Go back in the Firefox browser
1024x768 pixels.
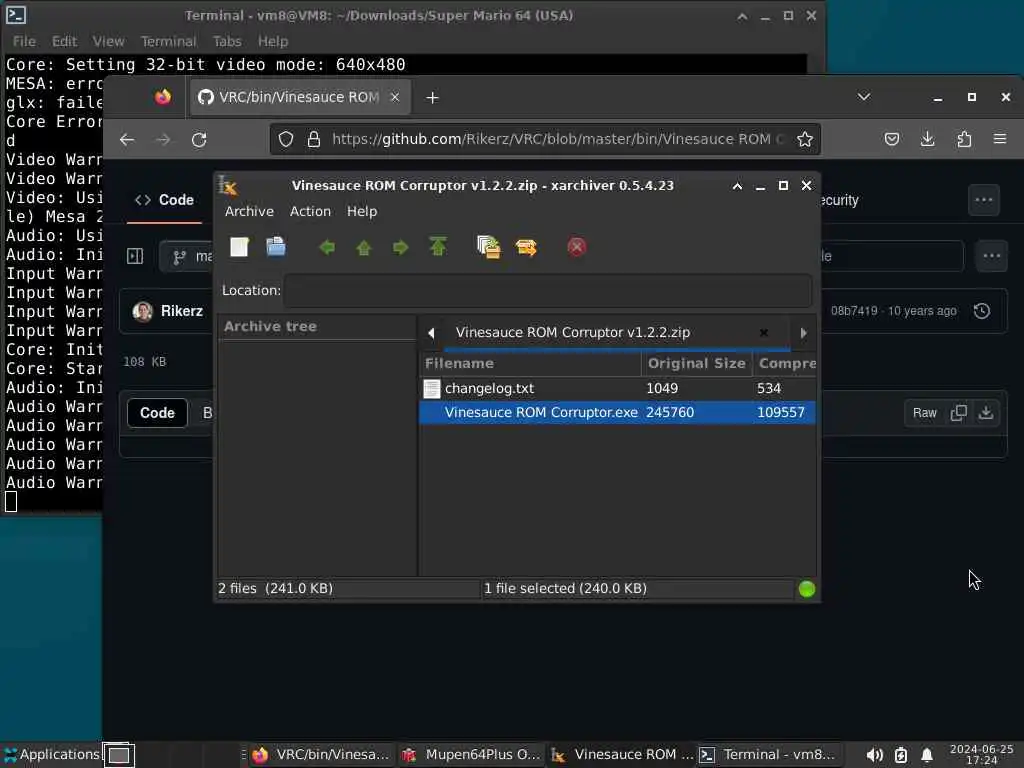127,139
